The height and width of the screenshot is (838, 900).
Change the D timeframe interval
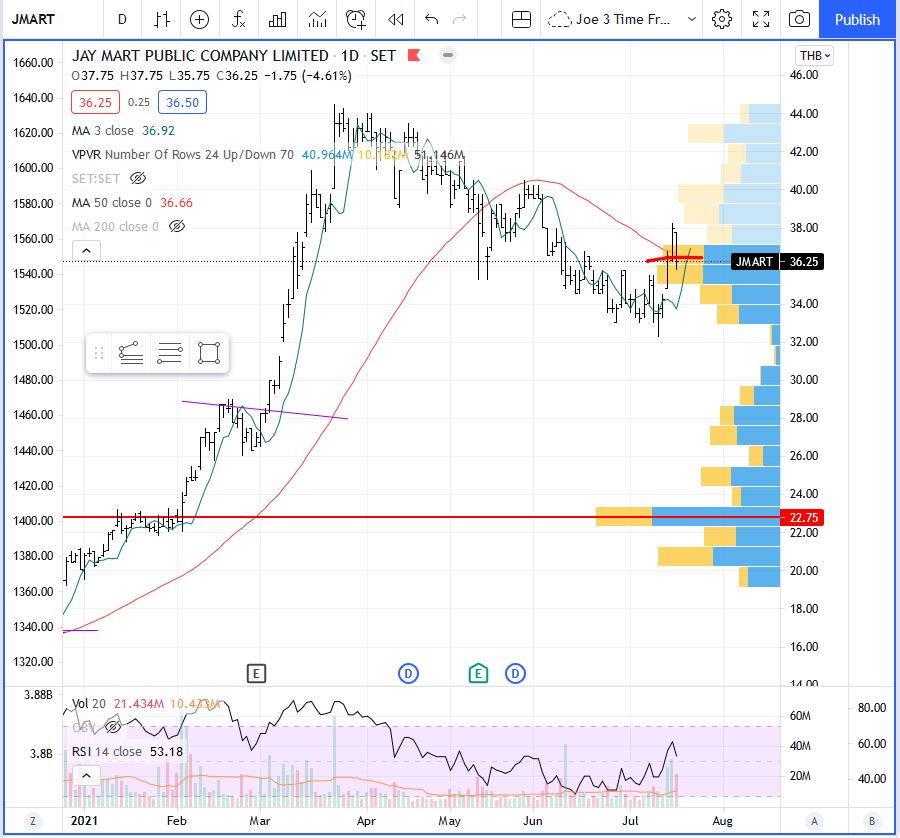[x=122, y=20]
